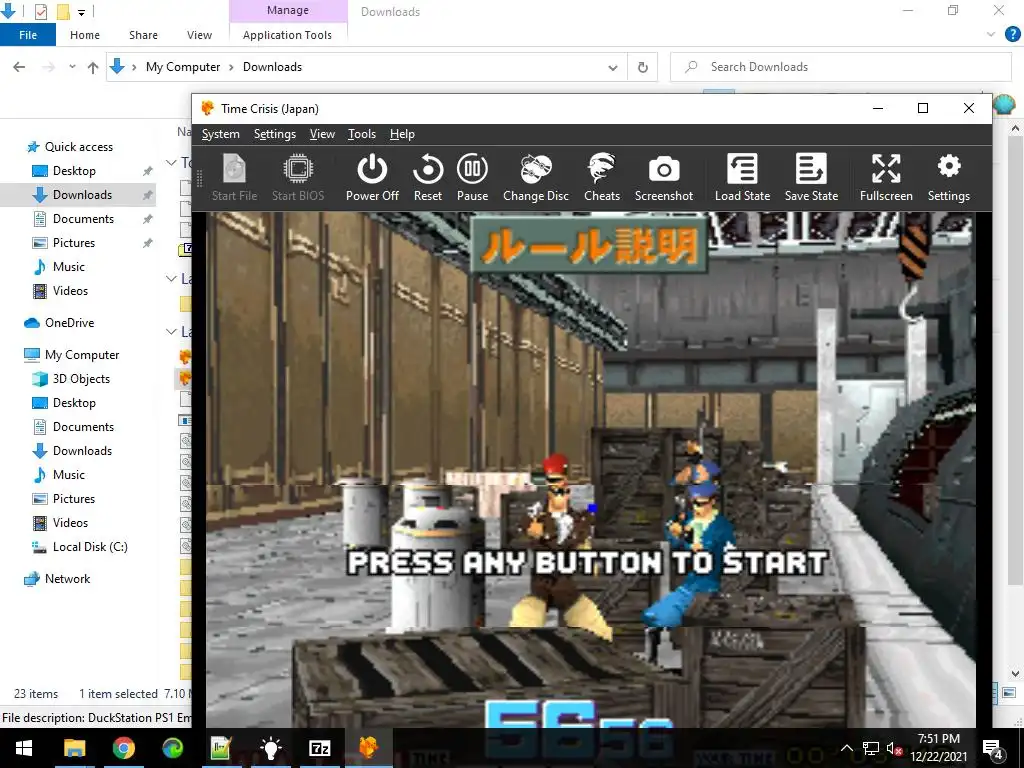1024x768 pixels.
Task: Open 3D Objects folder
Action: coord(81,379)
